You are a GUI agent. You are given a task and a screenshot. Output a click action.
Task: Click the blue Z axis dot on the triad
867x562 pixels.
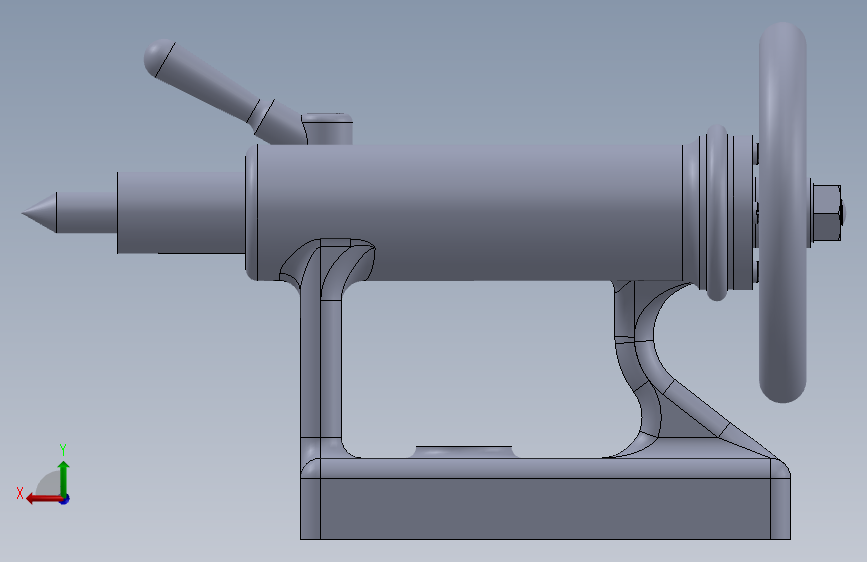(x=65, y=499)
